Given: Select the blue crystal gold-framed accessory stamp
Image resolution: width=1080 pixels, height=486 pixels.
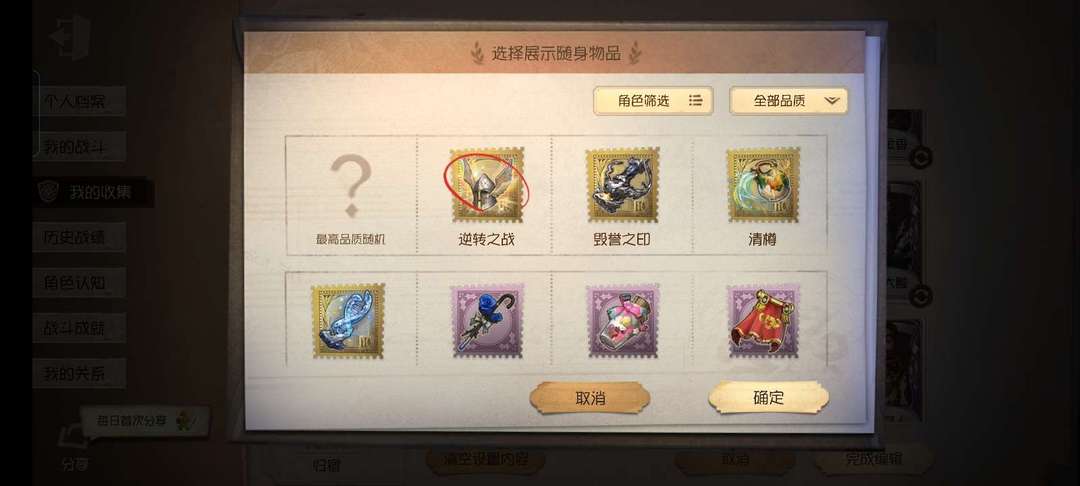Looking at the screenshot, I should pos(348,321).
